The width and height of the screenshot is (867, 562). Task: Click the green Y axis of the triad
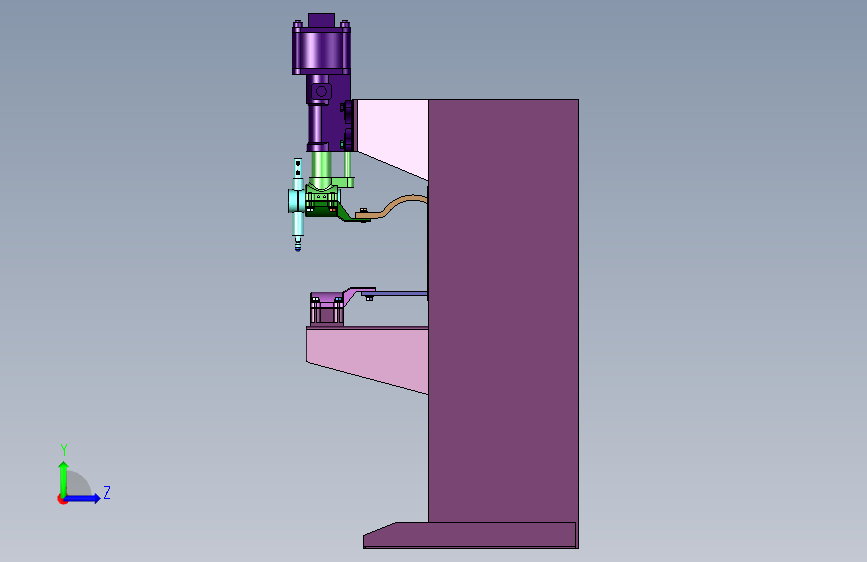point(64,478)
